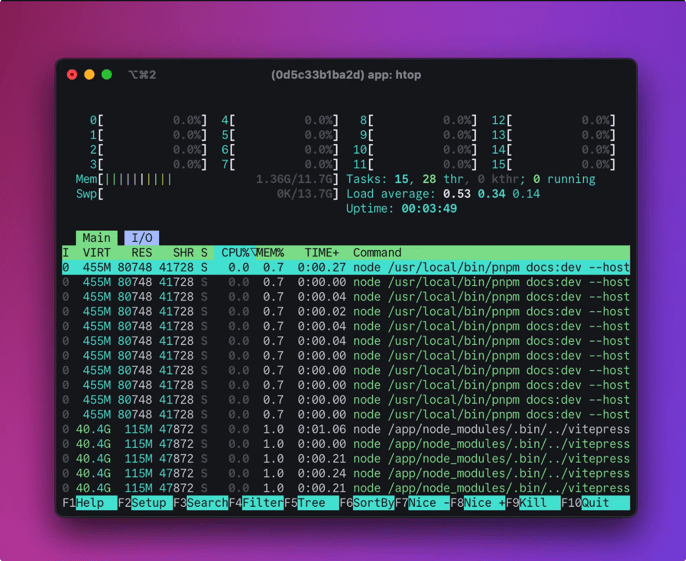This screenshot has height=561, width=686.
Task: Sort by TIME+ column header
Action: (322, 252)
